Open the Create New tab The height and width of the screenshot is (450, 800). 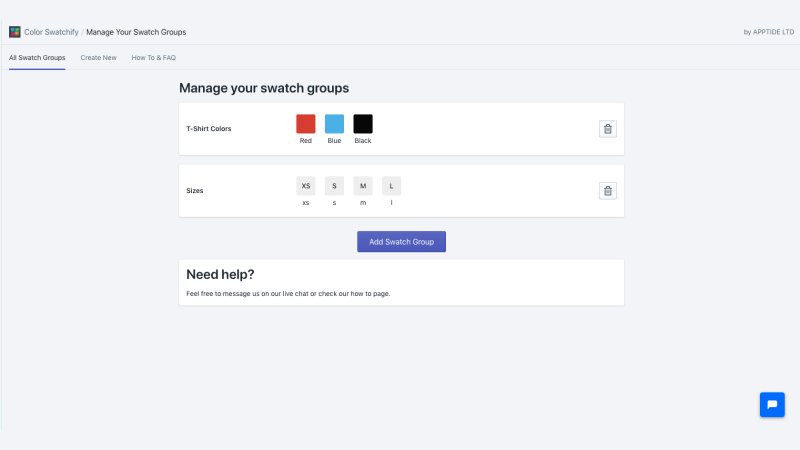[98, 58]
